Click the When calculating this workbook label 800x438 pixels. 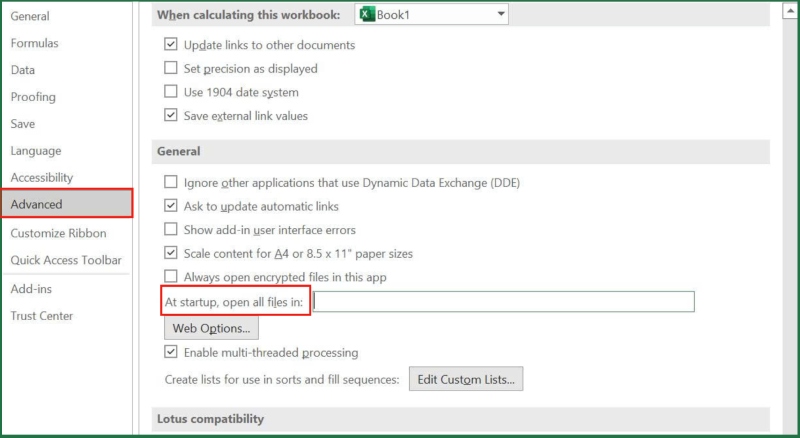248,15
